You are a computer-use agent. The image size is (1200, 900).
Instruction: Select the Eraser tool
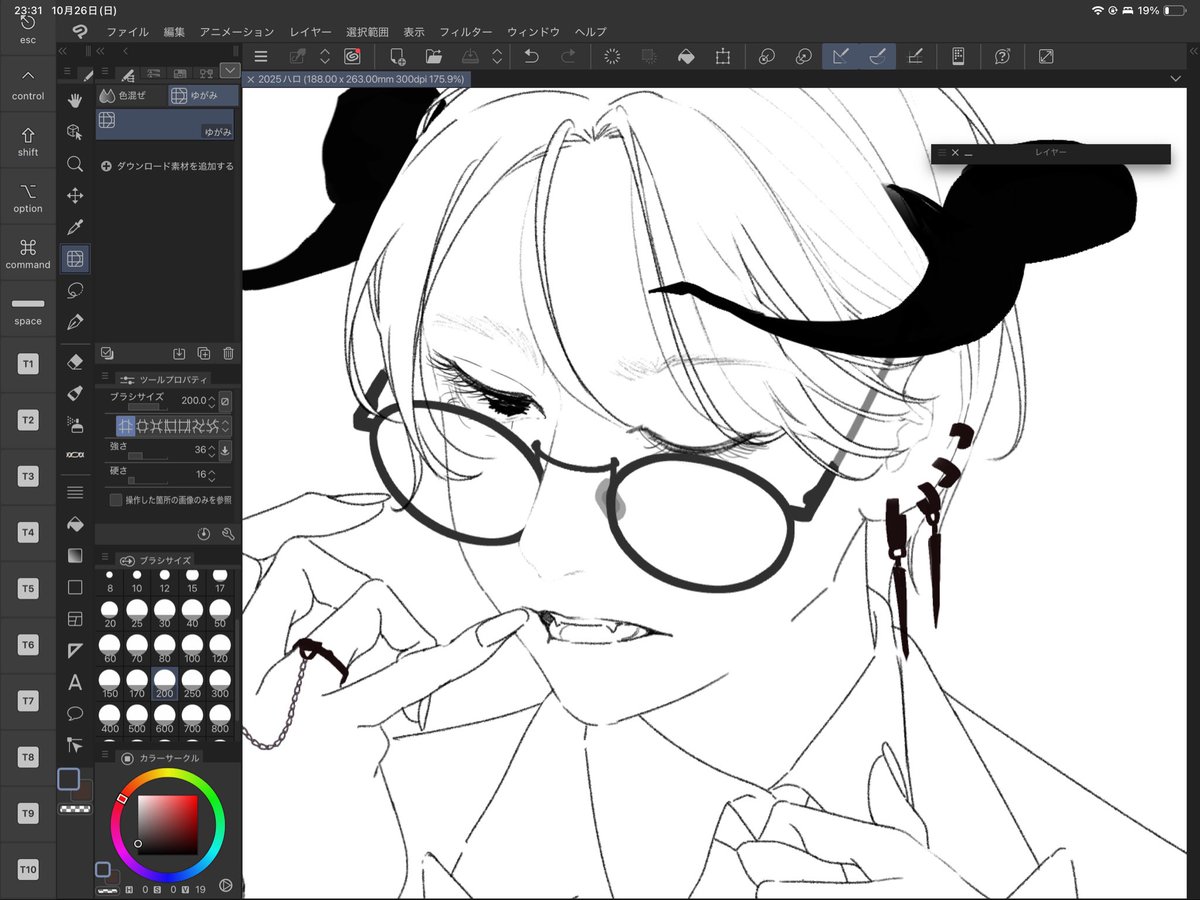(75, 361)
